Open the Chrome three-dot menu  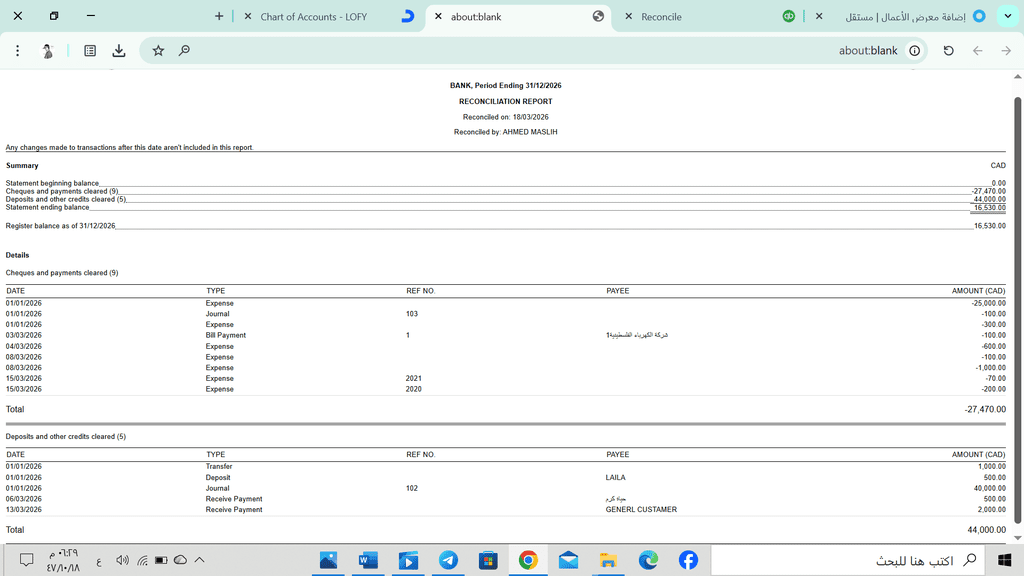coord(18,51)
